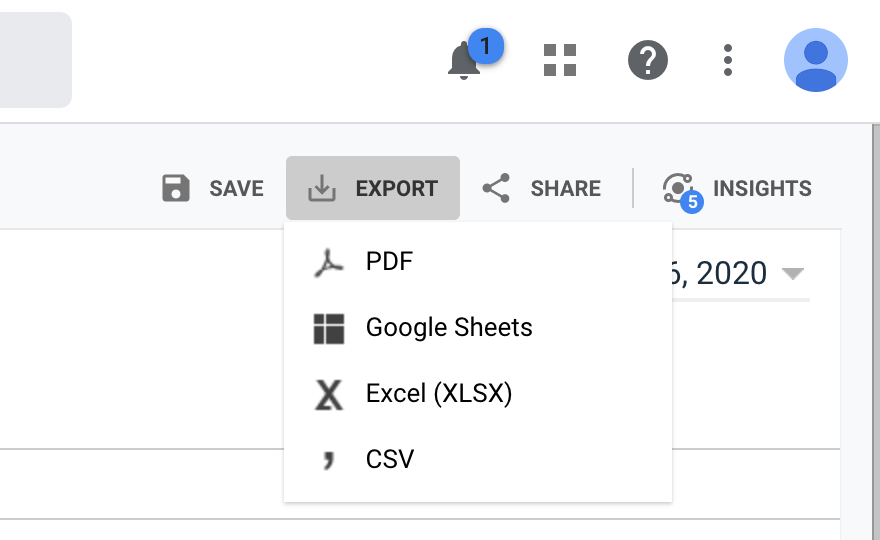Click the floppy disk Save icon
Image resolution: width=880 pixels, height=540 pixels.
(x=176, y=188)
